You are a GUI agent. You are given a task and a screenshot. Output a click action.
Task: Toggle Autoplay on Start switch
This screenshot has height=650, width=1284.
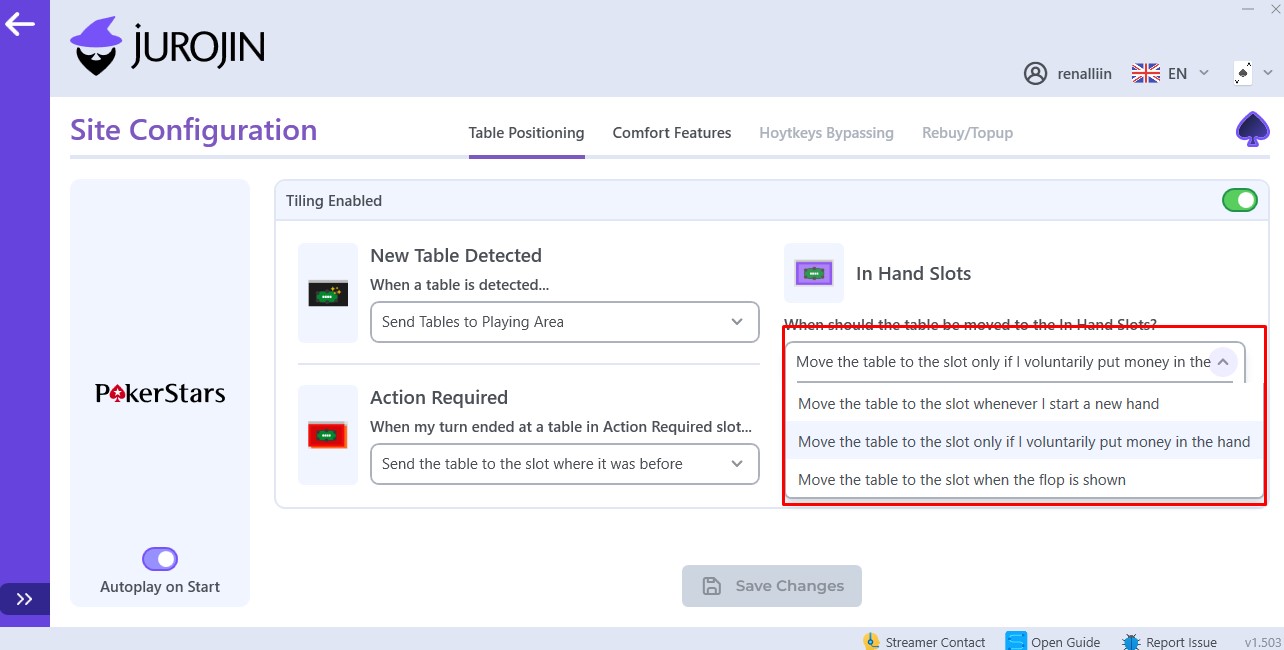click(160, 559)
